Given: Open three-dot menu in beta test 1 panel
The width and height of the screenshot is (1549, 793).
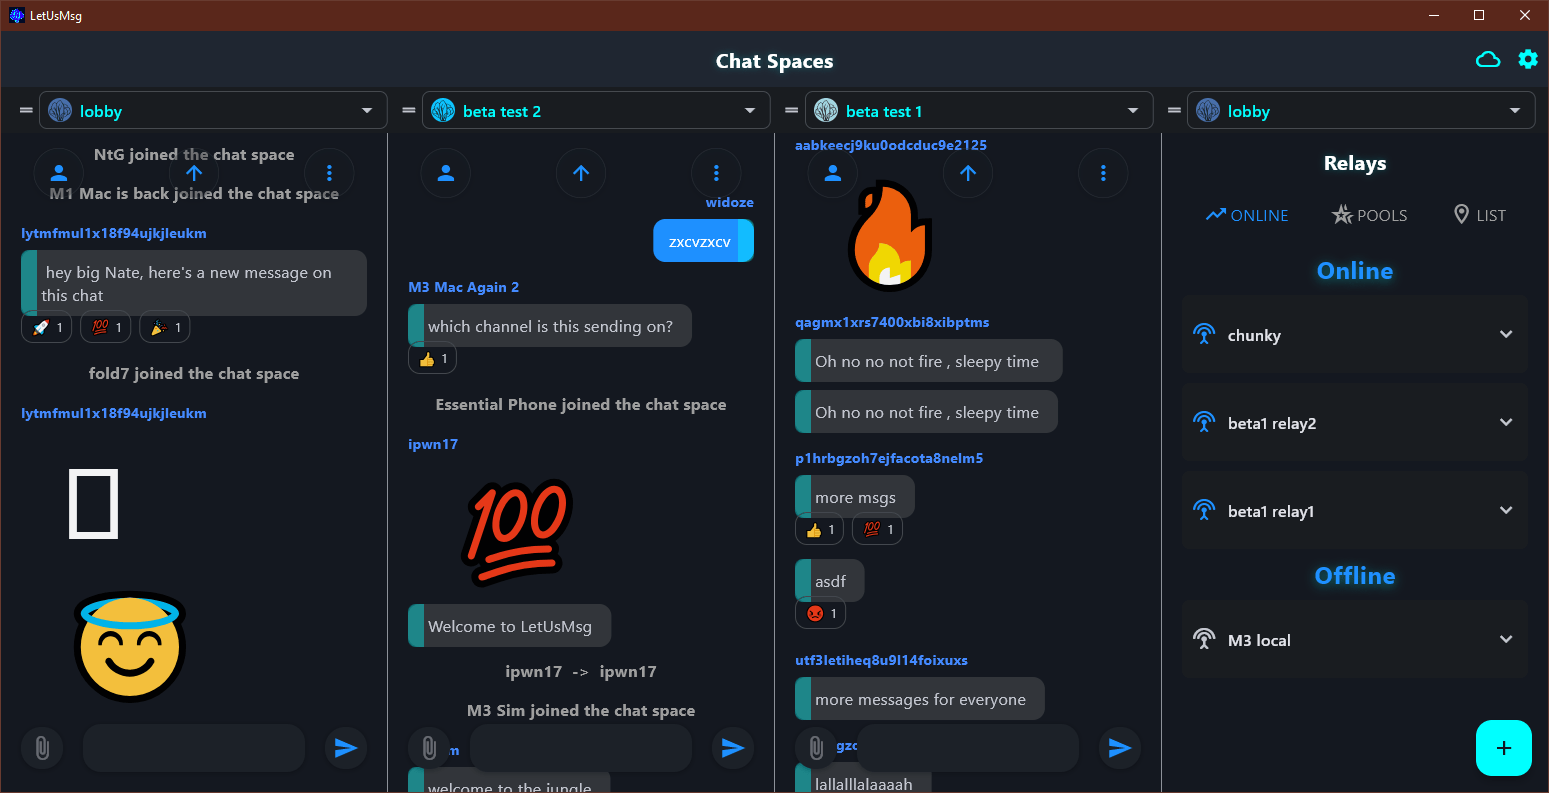Looking at the screenshot, I should pos(1103,173).
